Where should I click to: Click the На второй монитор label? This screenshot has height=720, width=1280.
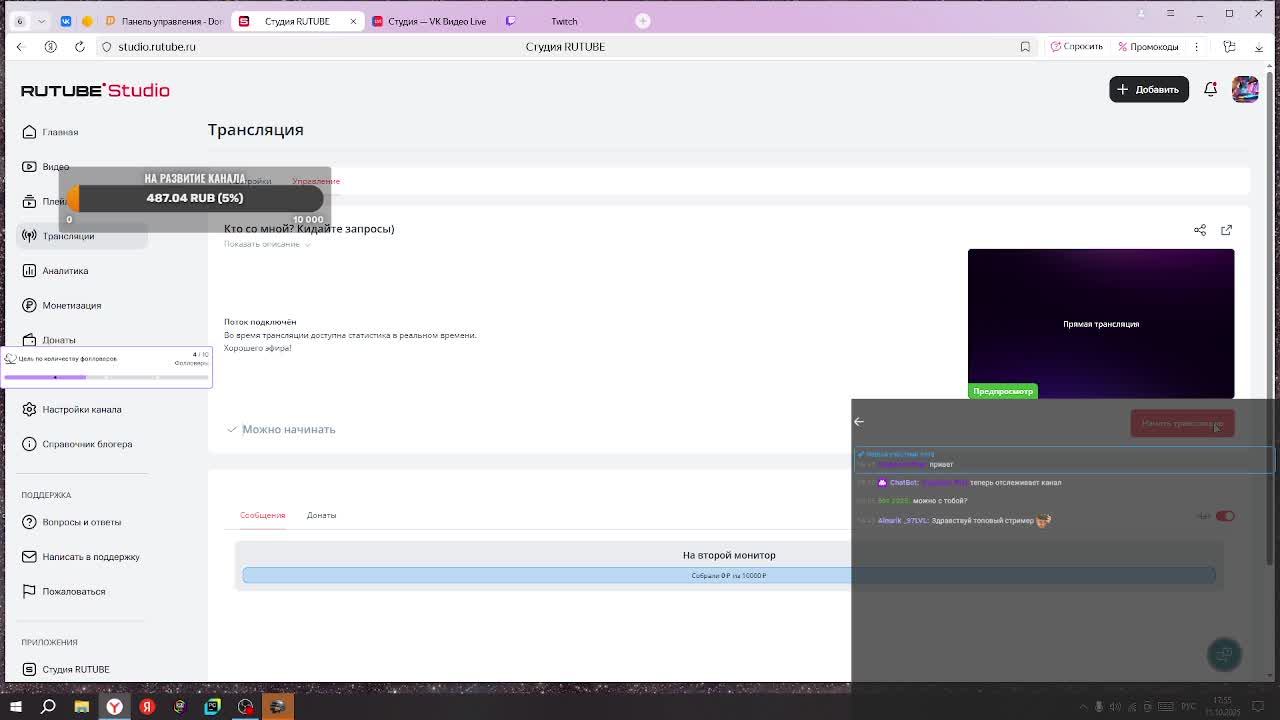tap(729, 555)
